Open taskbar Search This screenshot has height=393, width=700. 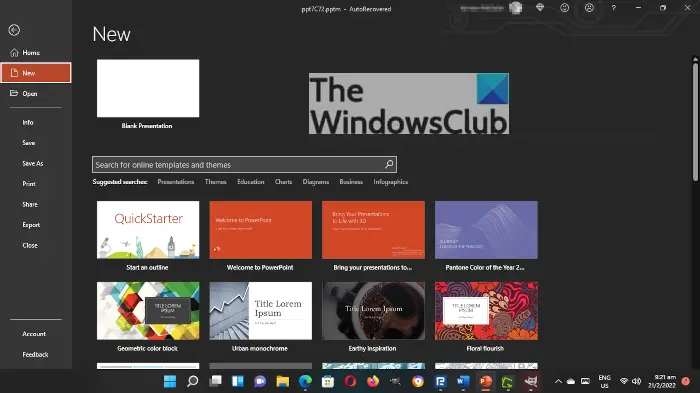[192, 381]
